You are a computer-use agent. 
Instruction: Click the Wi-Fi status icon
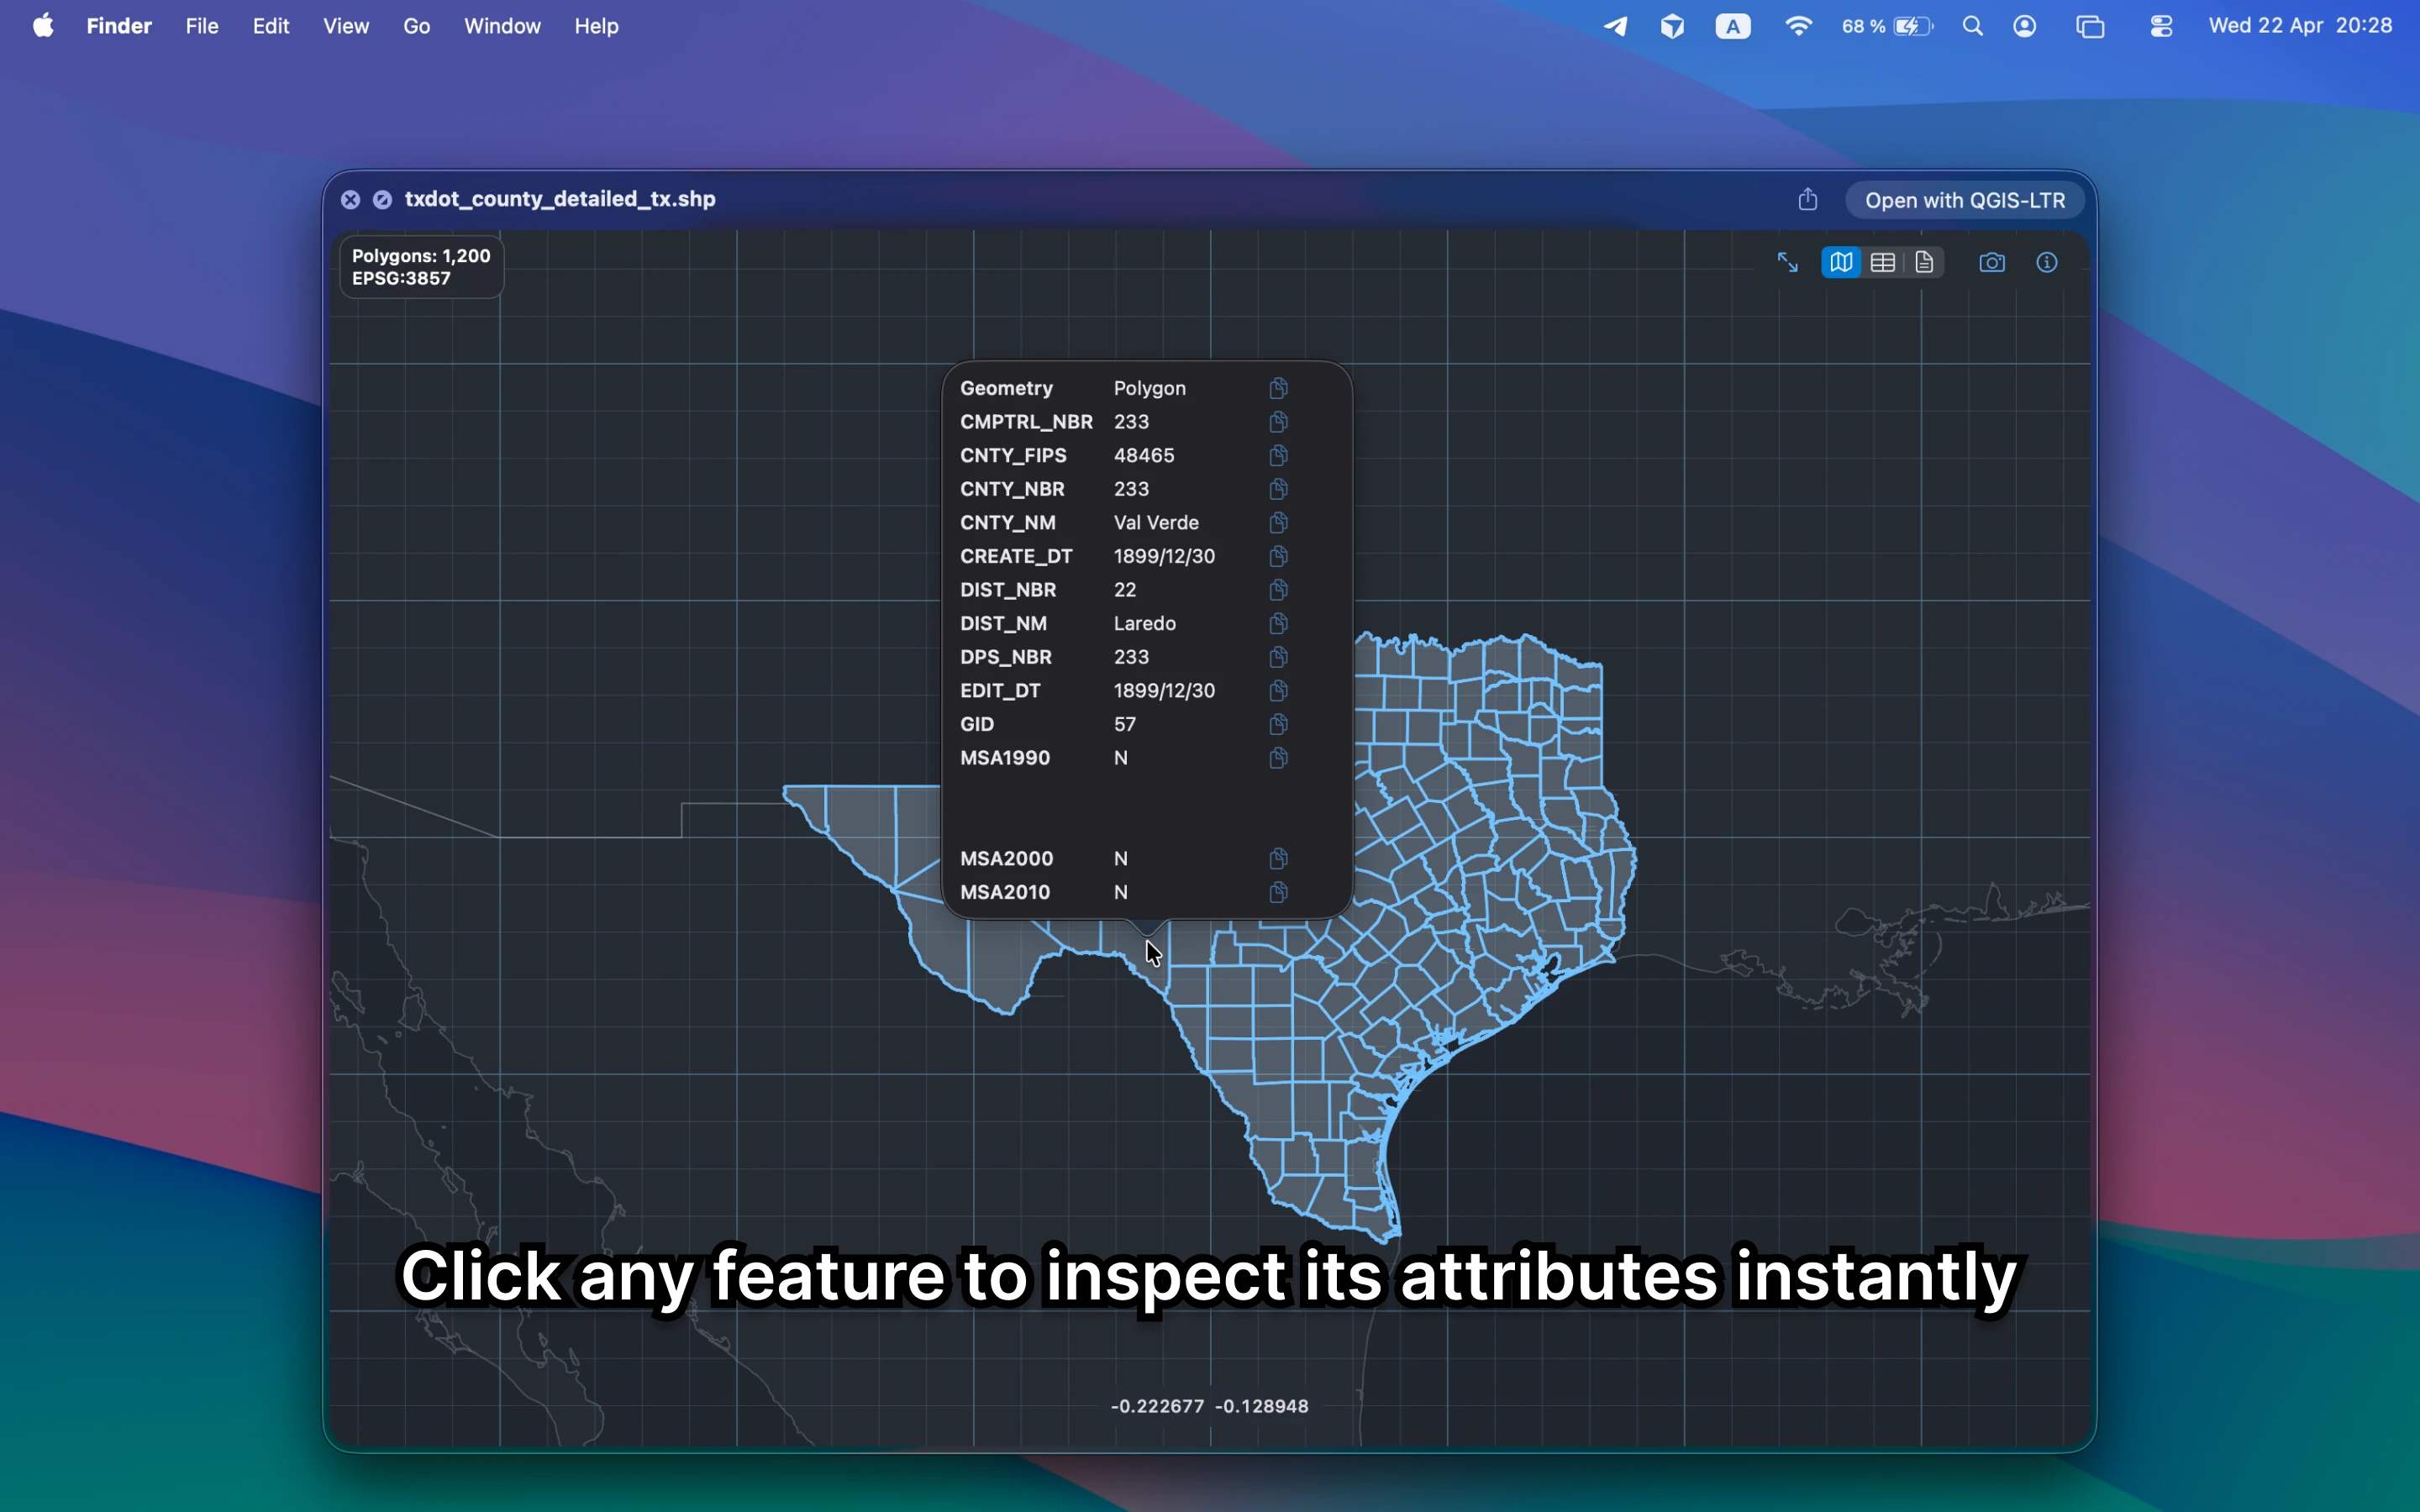1798,26
